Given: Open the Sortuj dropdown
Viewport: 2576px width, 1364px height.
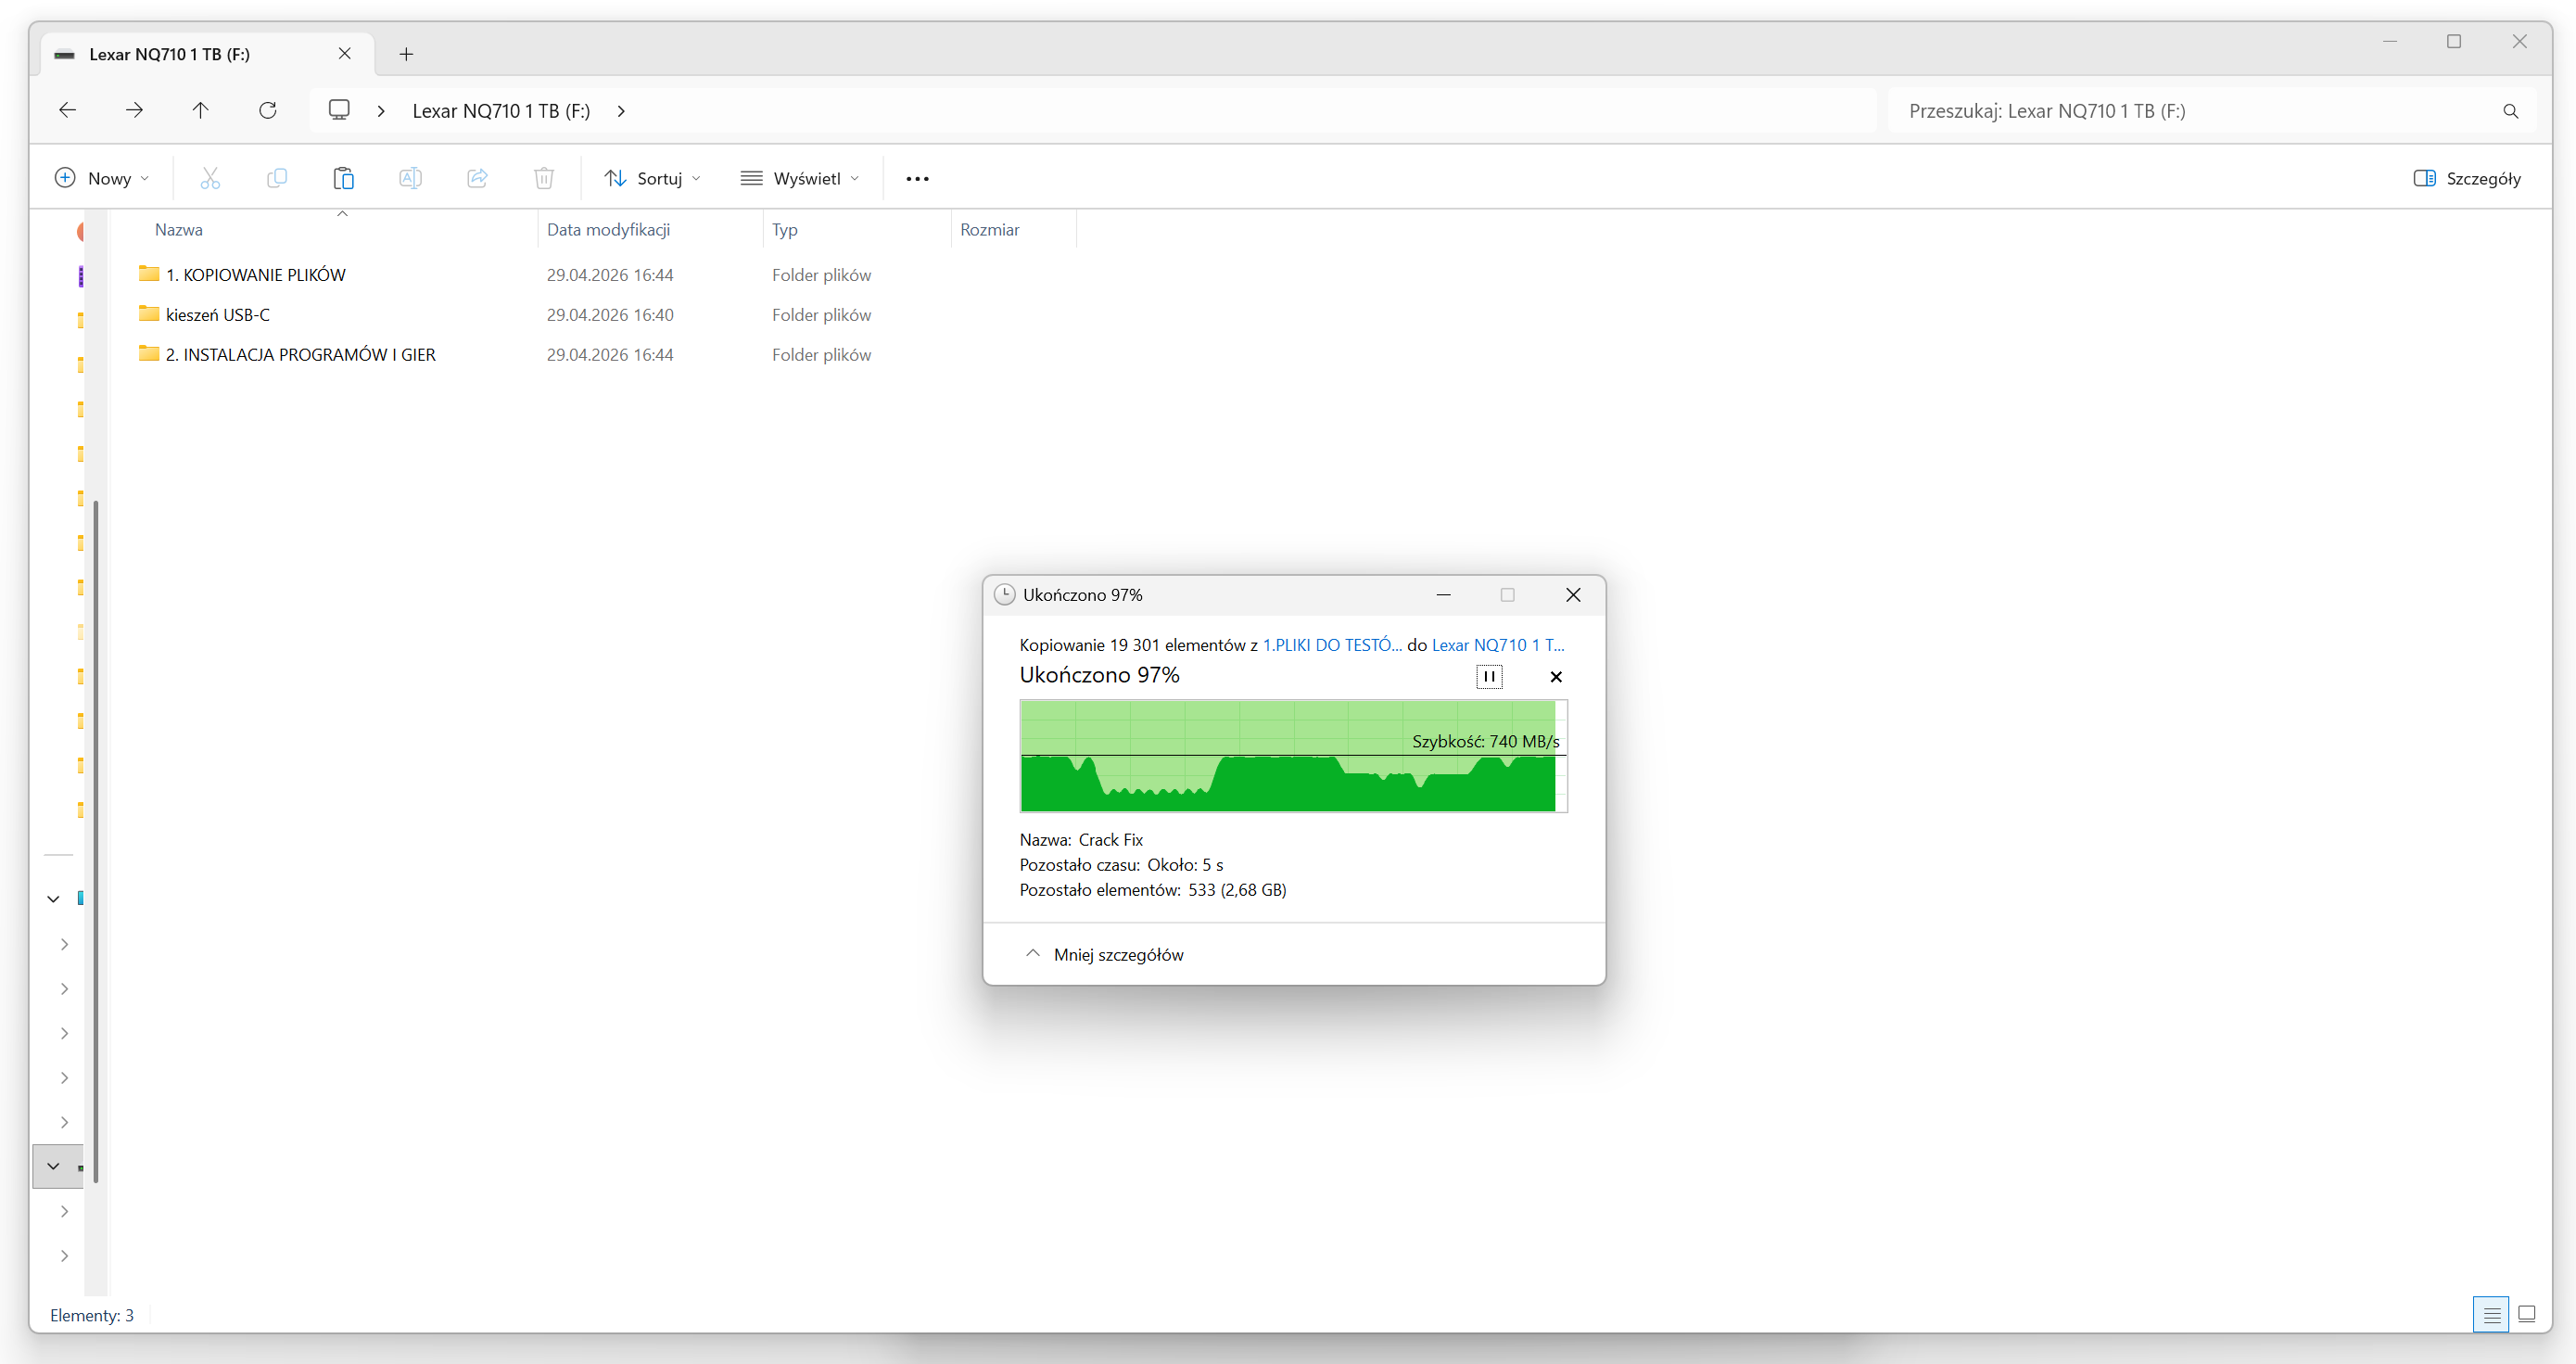Looking at the screenshot, I should point(652,178).
